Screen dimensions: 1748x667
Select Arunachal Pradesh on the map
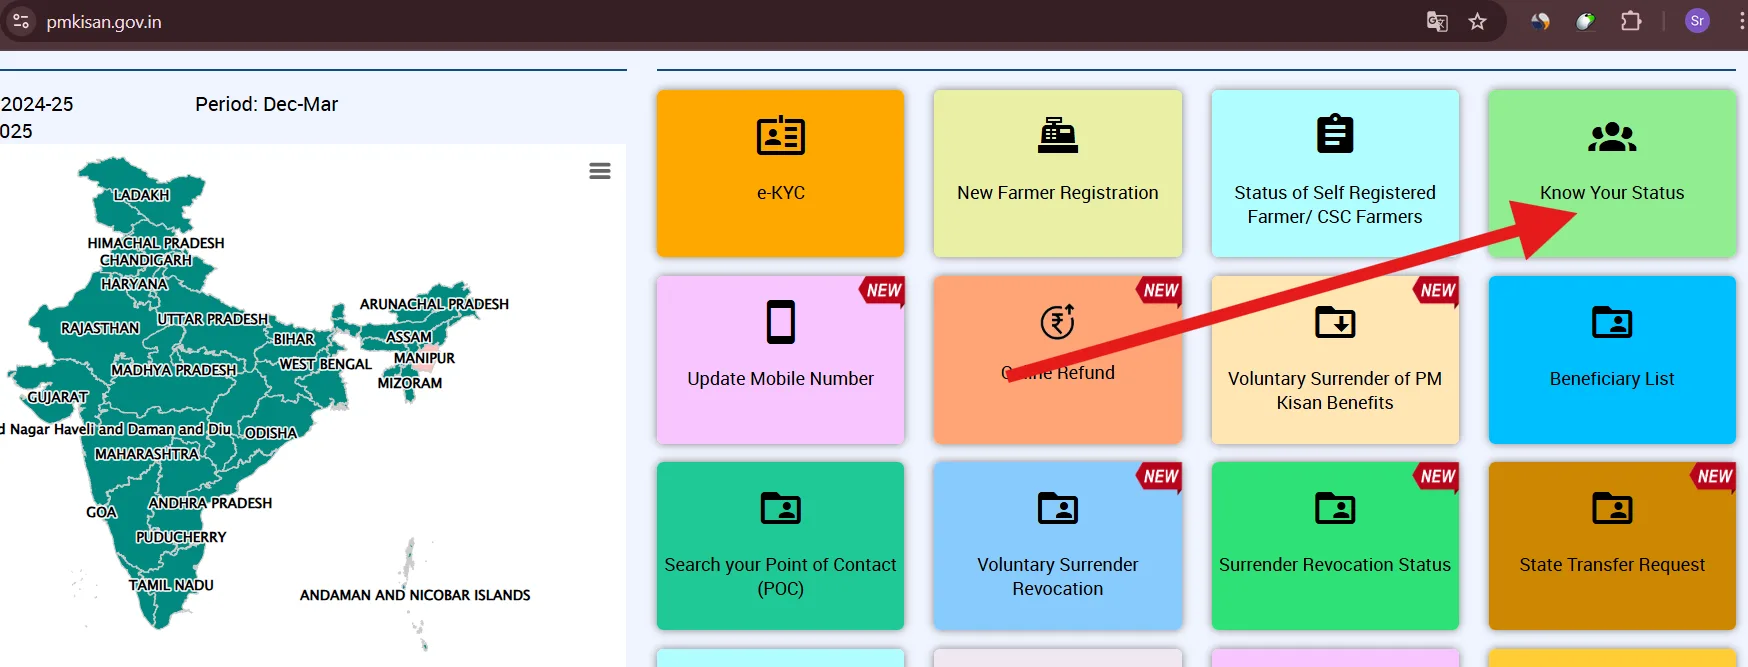tap(434, 304)
